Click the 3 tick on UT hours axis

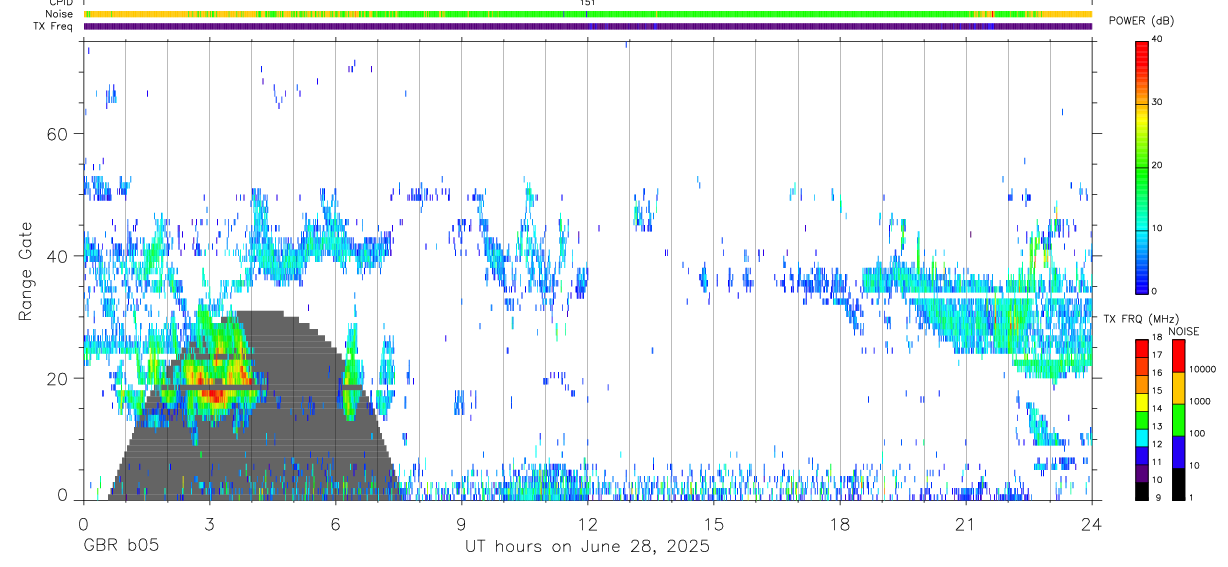pos(209,523)
